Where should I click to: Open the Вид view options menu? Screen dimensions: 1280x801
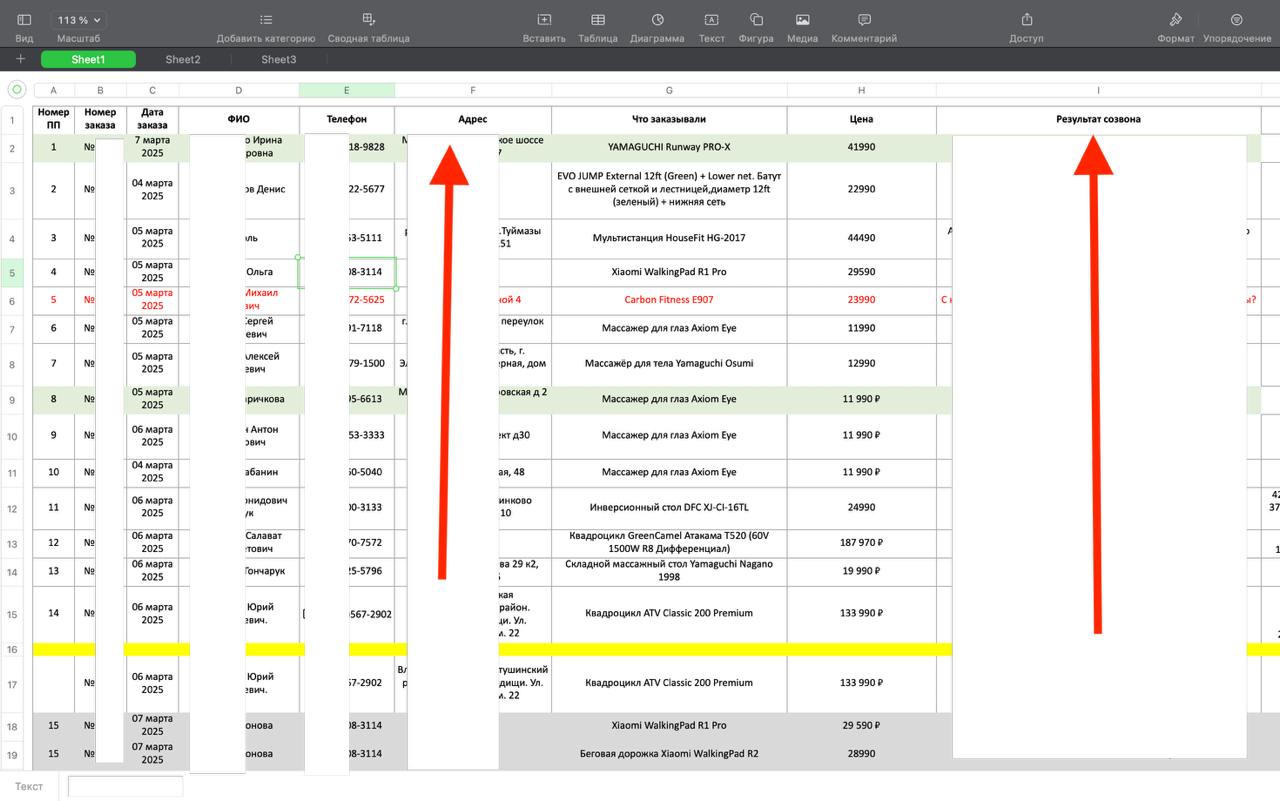24,20
